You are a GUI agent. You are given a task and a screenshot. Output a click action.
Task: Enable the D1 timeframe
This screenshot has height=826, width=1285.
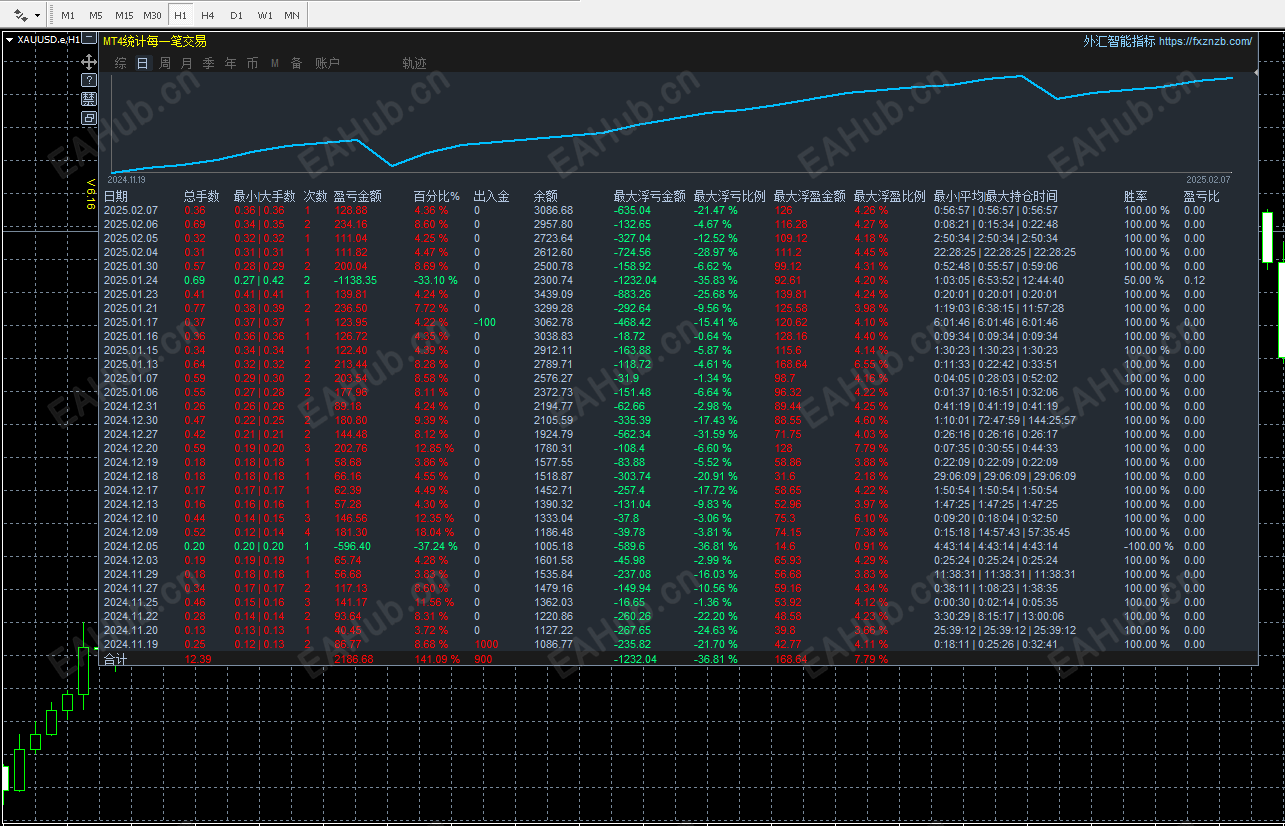236,16
